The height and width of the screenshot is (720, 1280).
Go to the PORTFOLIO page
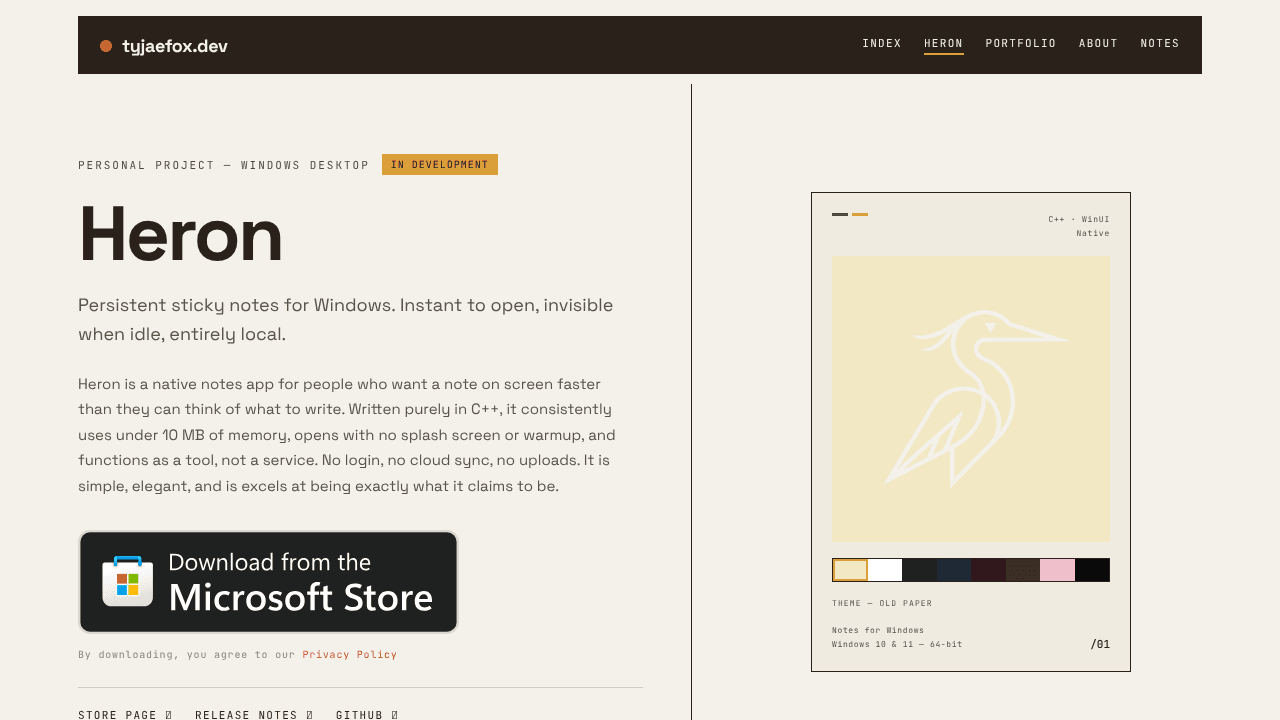point(1021,44)
